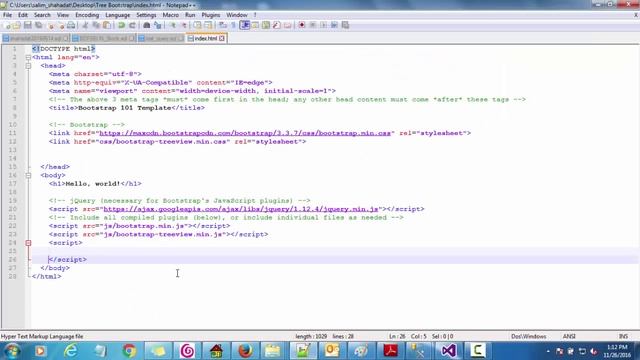Select the index.html tab

click(206, 38)
